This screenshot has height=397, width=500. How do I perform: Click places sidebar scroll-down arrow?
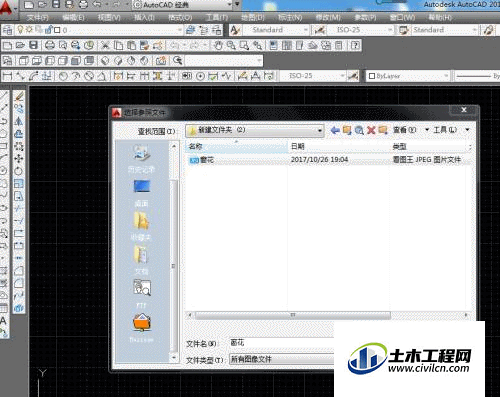click(174, 358)
